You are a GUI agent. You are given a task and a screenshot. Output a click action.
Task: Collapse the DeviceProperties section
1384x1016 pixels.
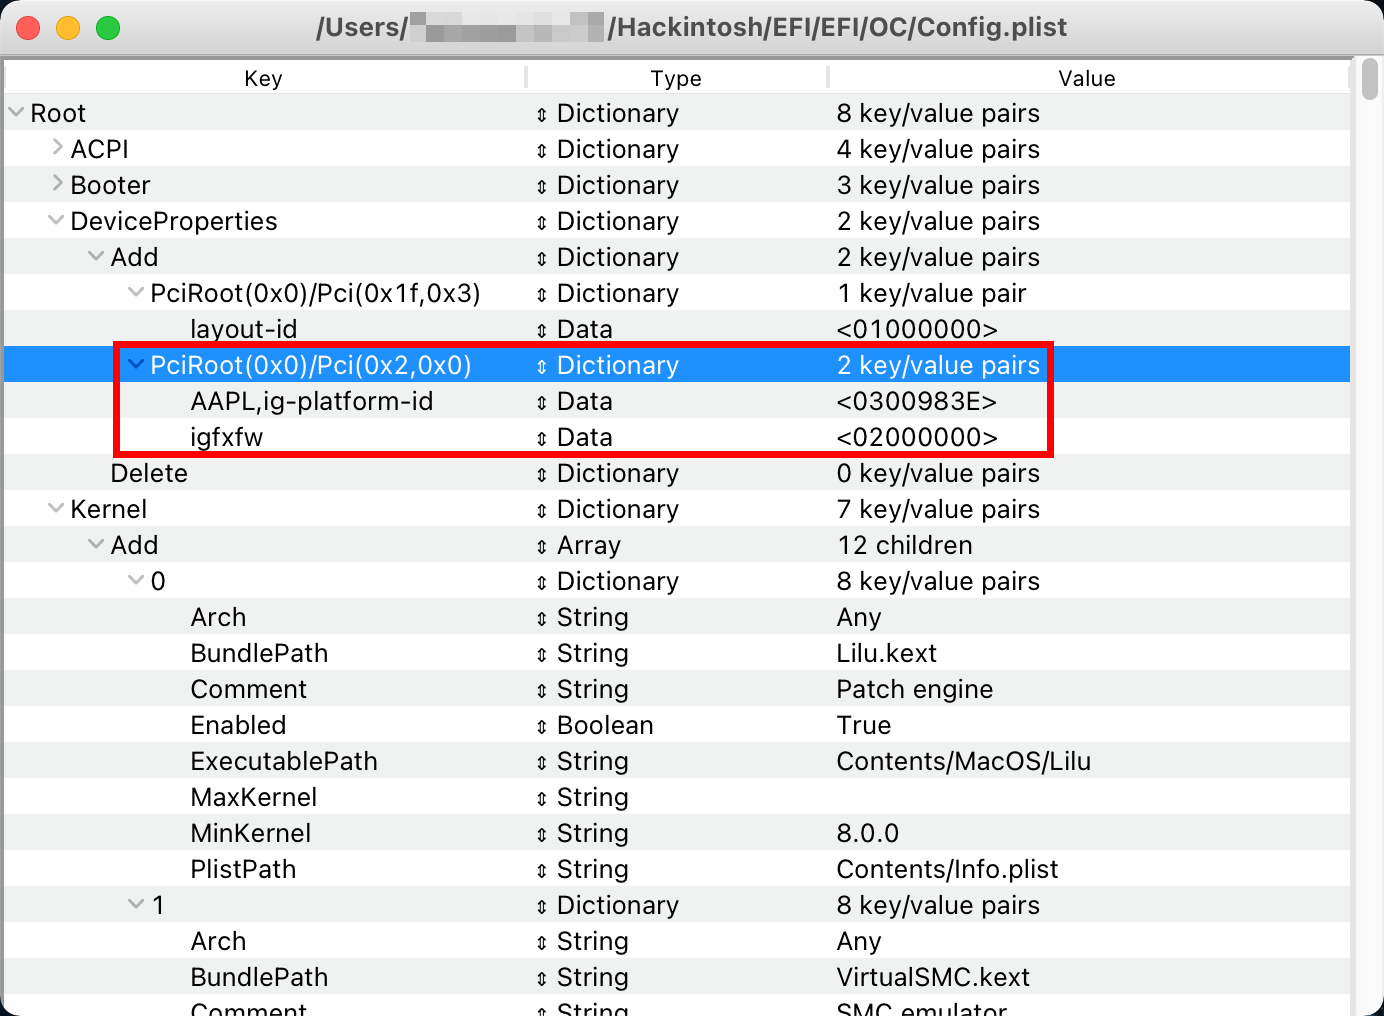coord(56,221)
